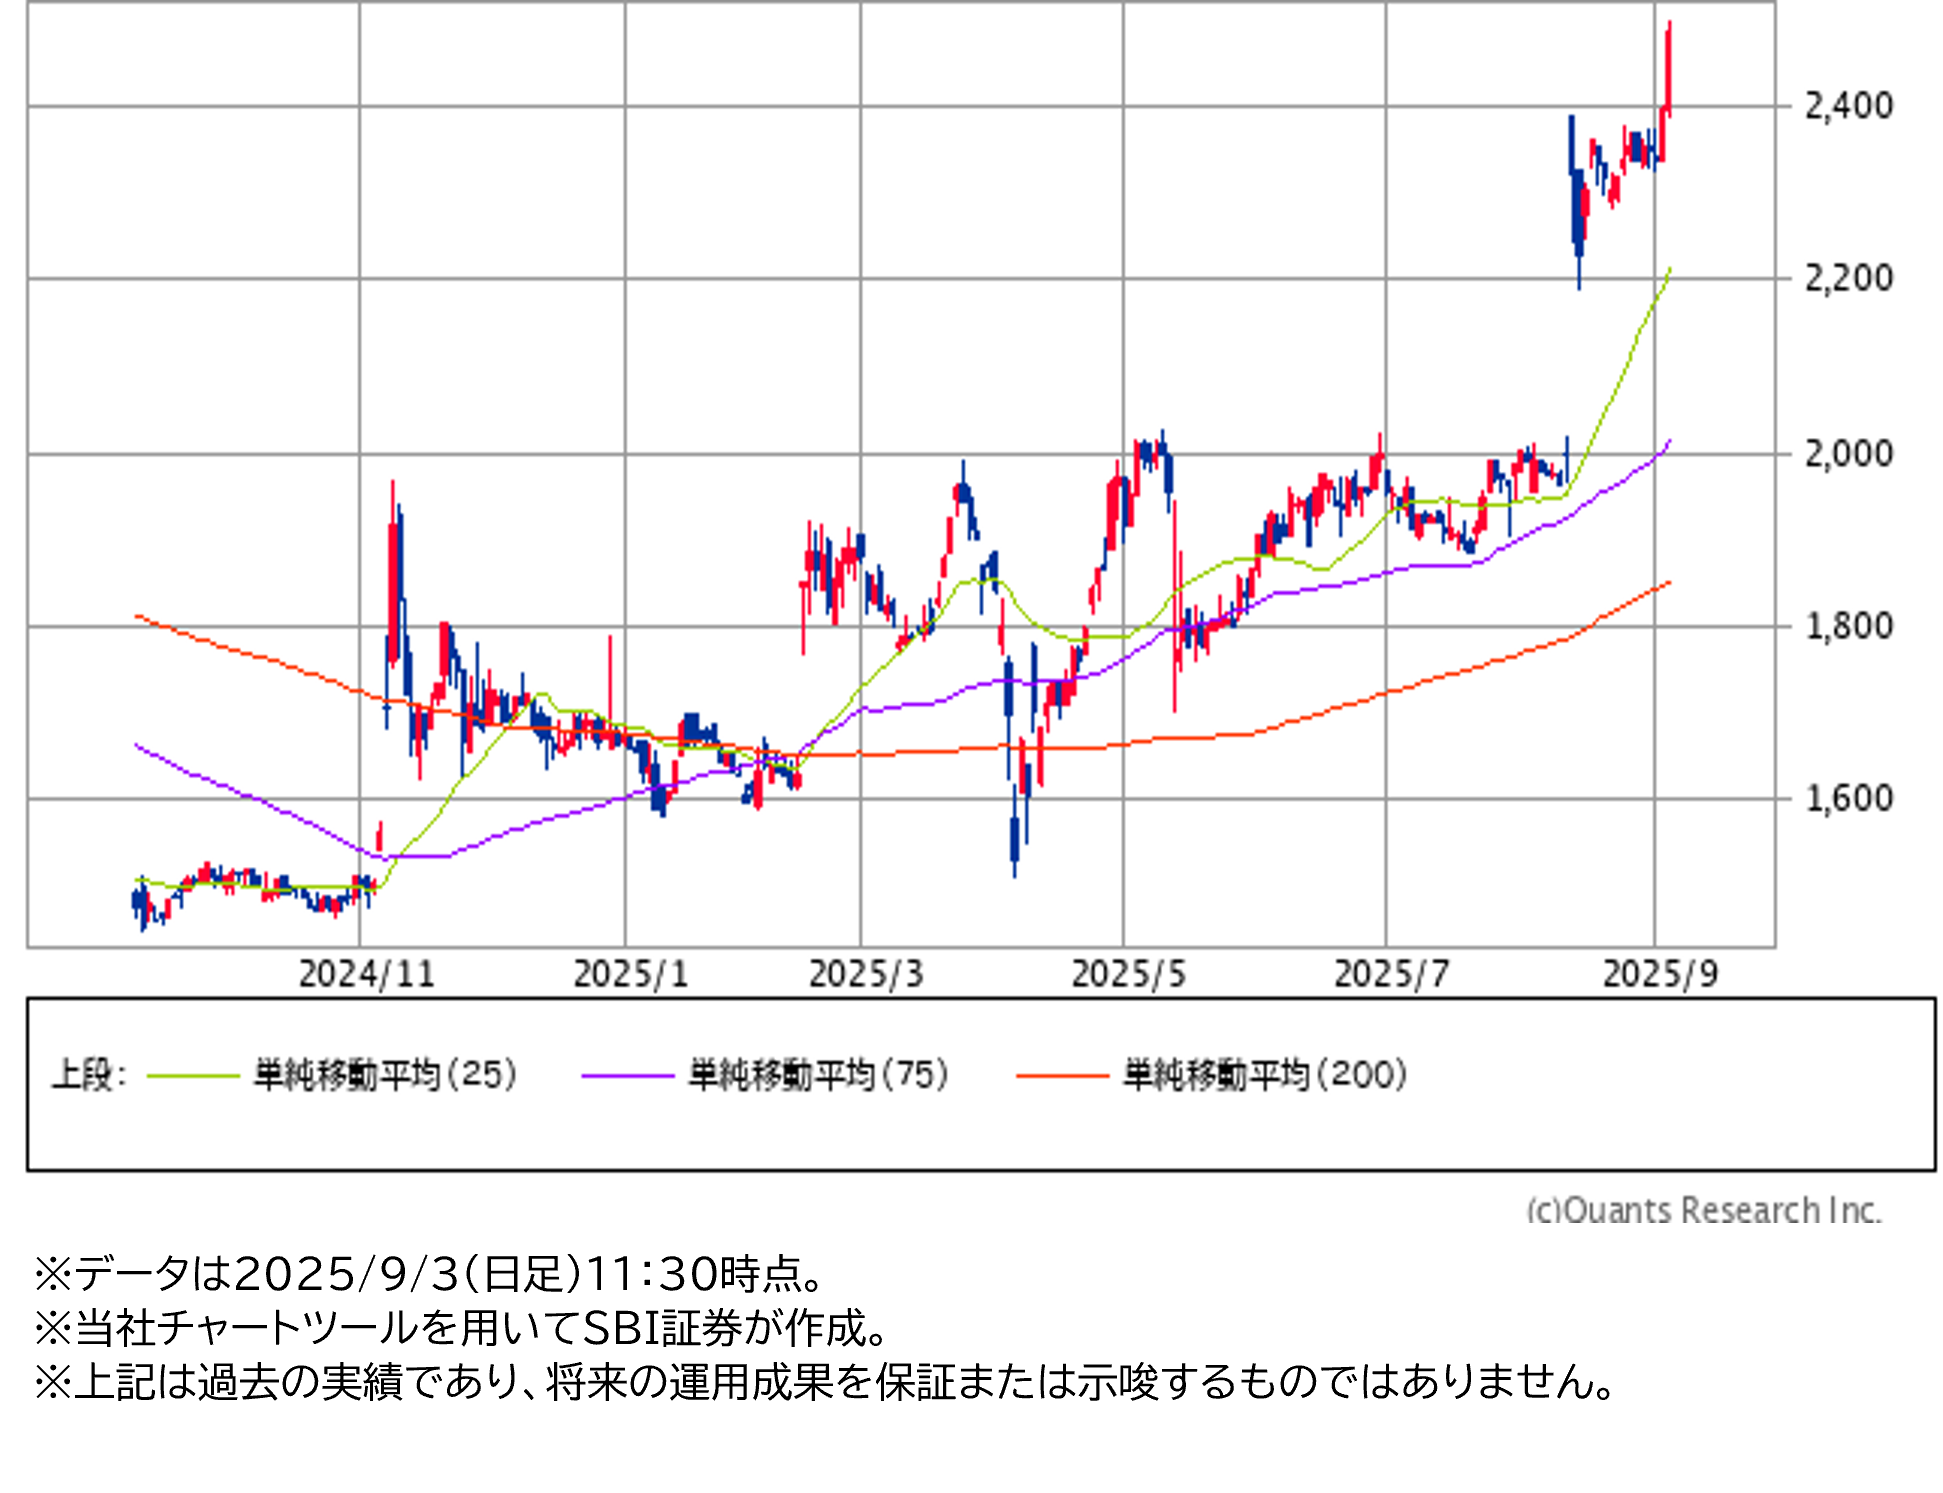The image size is (1943, 1493).
Task: Select the 単純移動平均(75) legend label
Action: (x=818, y=1075)
